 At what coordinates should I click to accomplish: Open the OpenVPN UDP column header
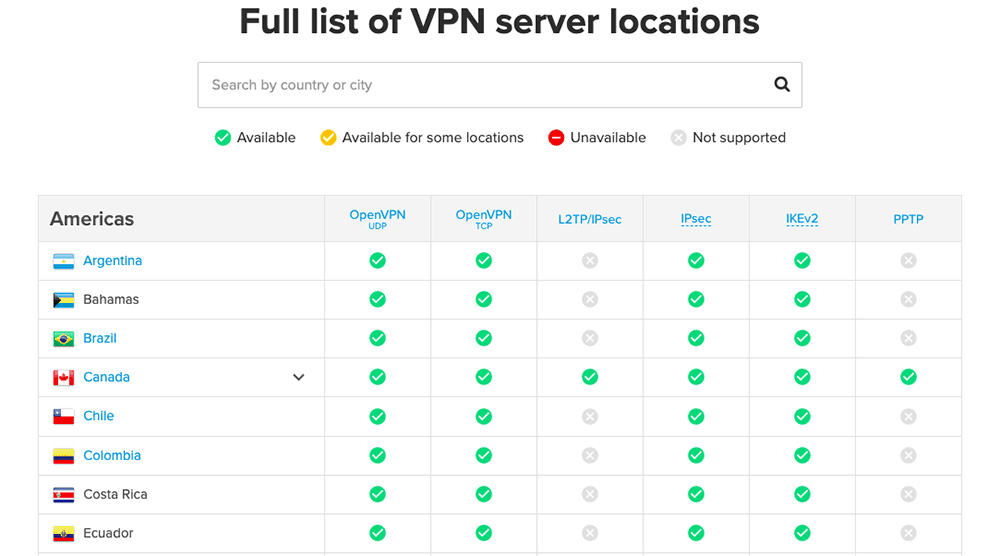pos(377,218)
